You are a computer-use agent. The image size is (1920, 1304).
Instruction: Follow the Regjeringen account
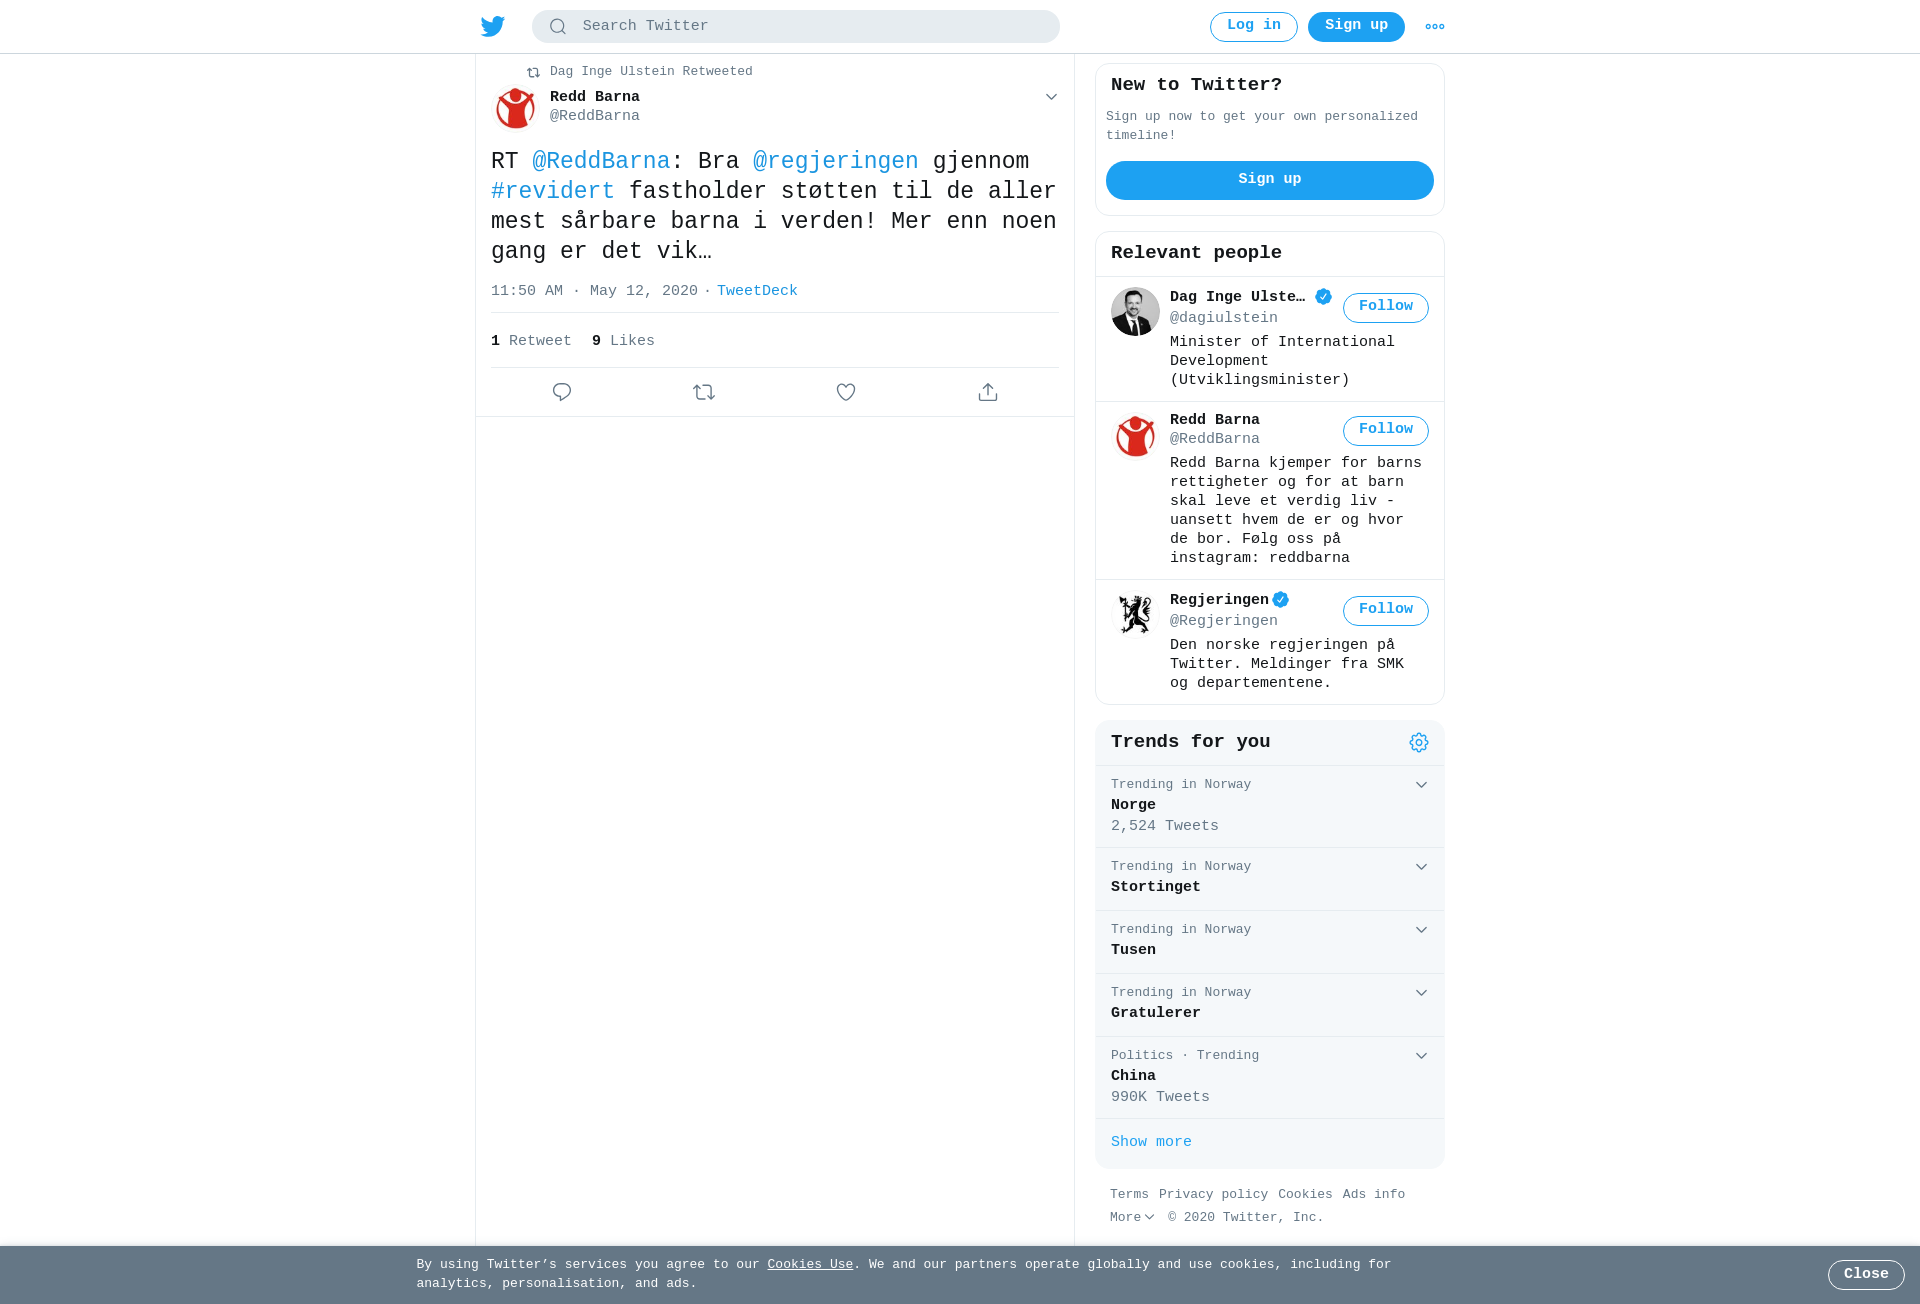(1386, 611)
